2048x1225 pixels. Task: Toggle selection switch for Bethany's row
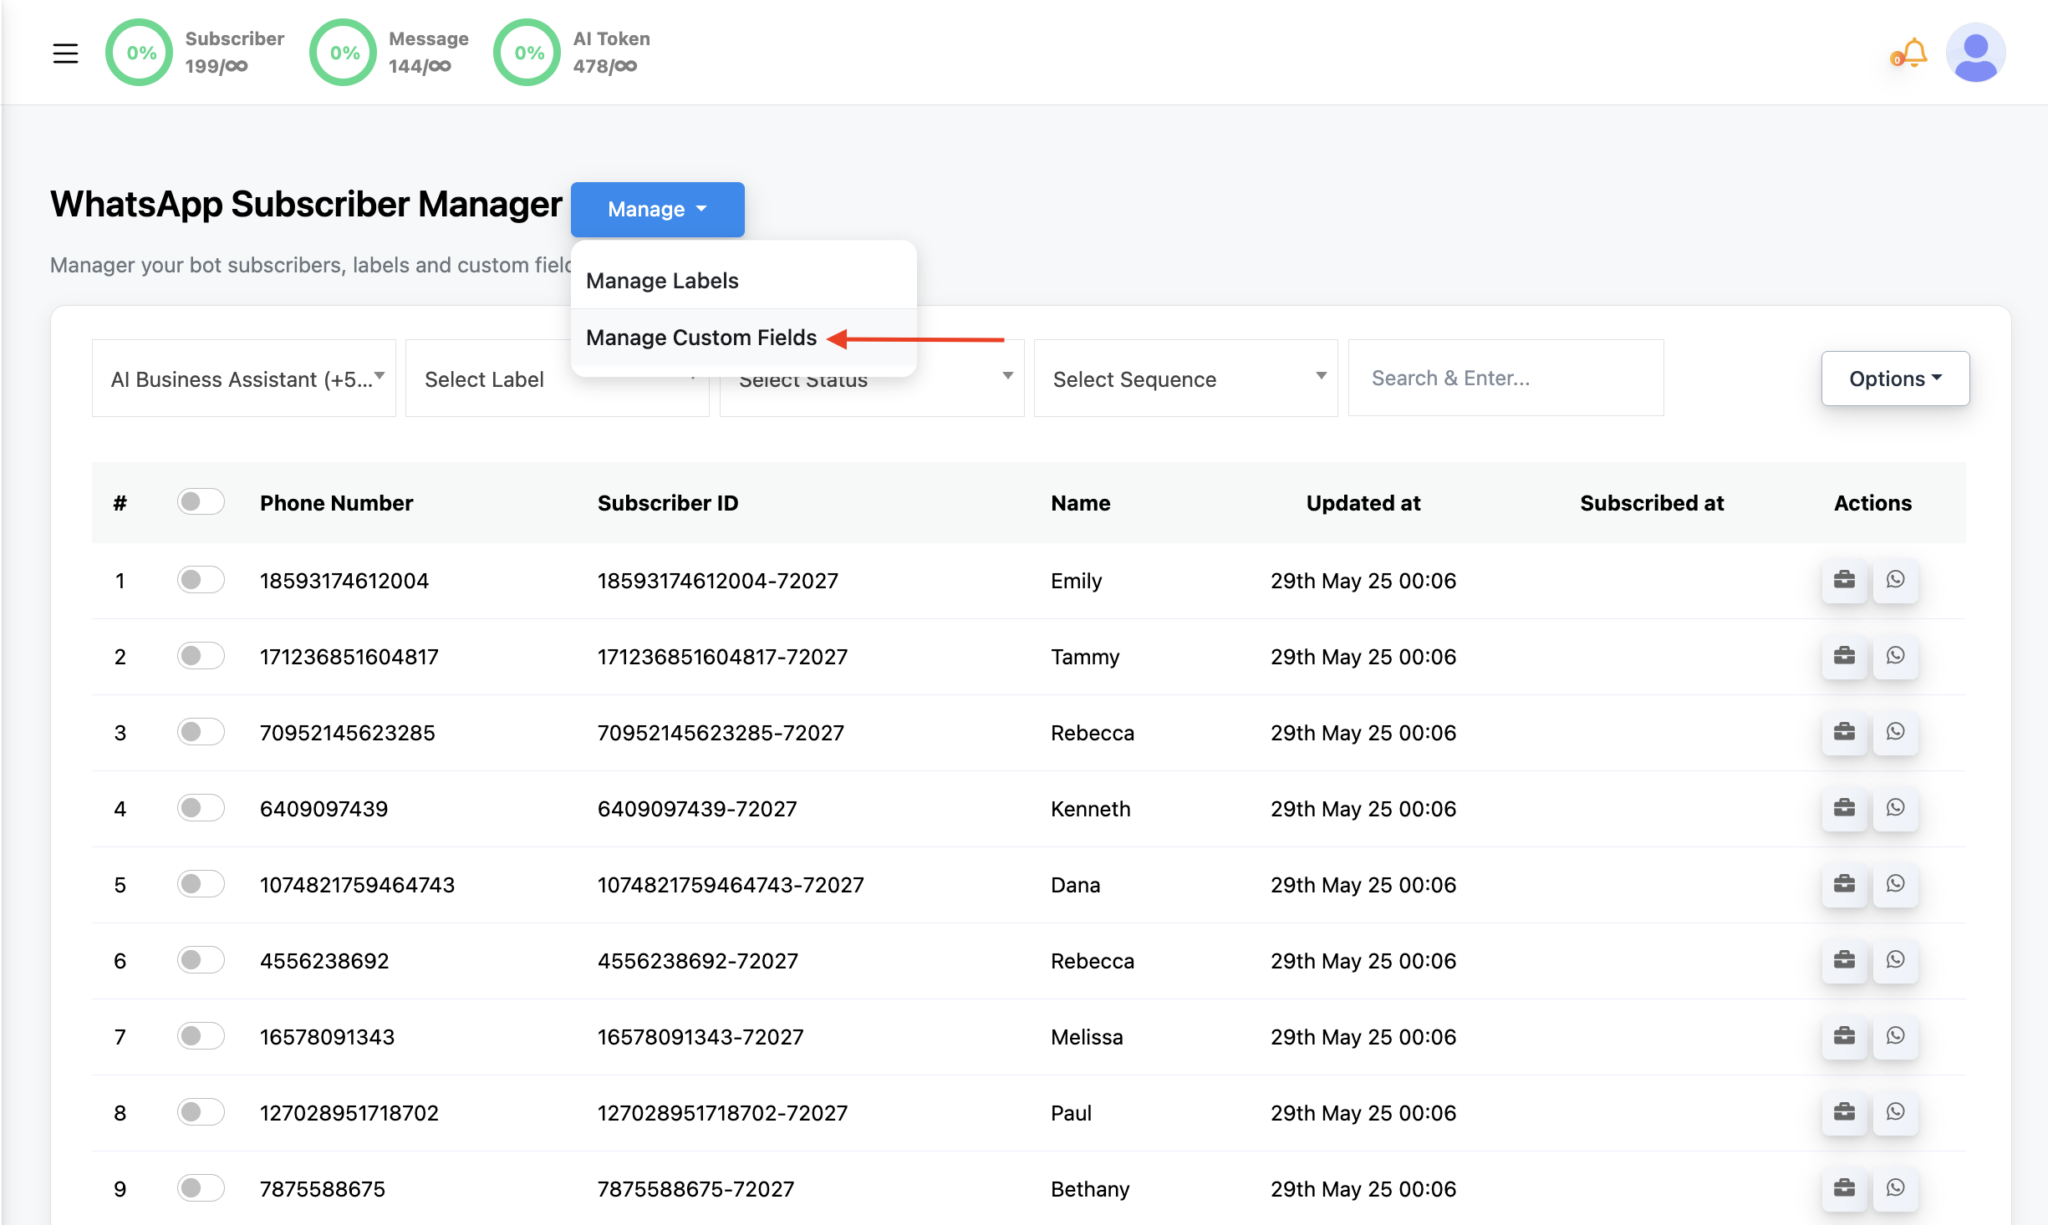click(x=200, y=1187)
